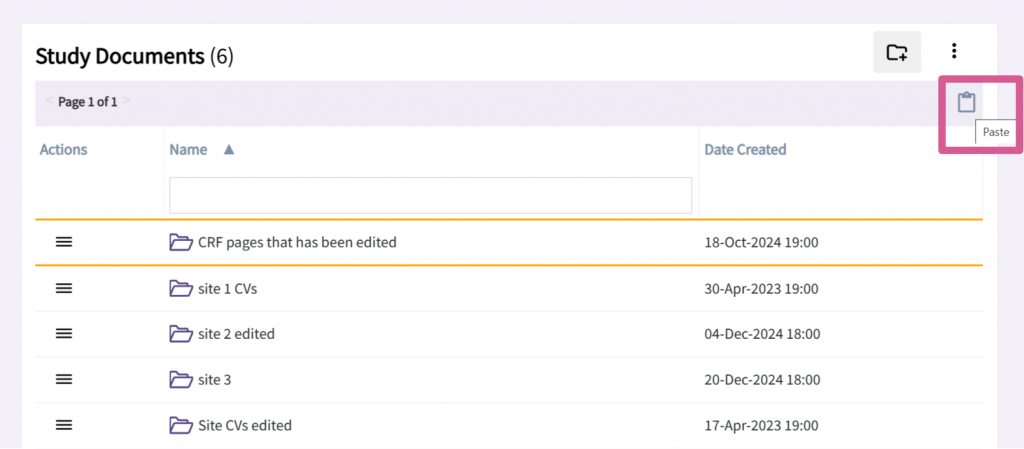Open actions menu for site 3 row
The image size is (1024, 449).
[63, 379]
